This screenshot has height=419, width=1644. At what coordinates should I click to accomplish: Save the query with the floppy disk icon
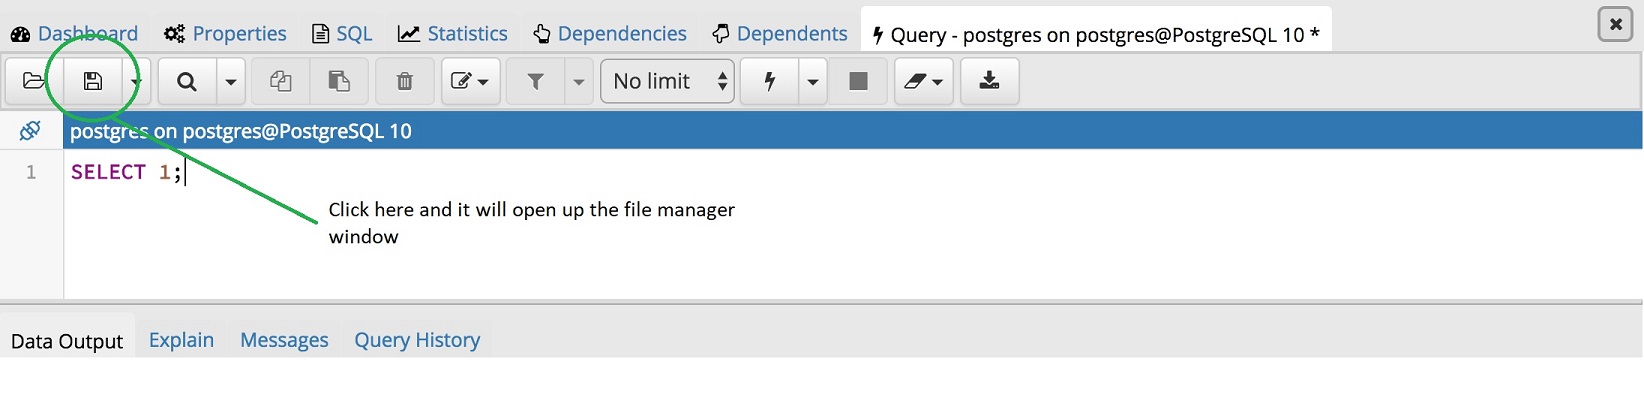point(93,81)
